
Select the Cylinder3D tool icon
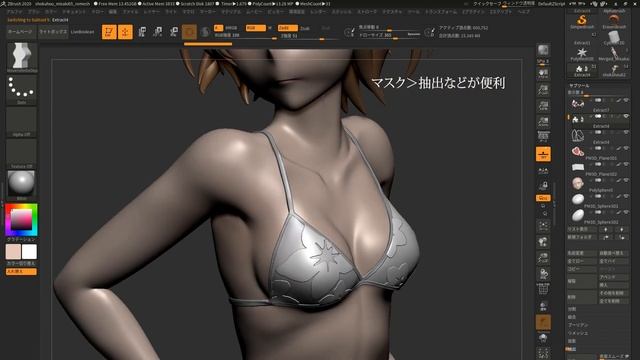[x=613, y=38]
